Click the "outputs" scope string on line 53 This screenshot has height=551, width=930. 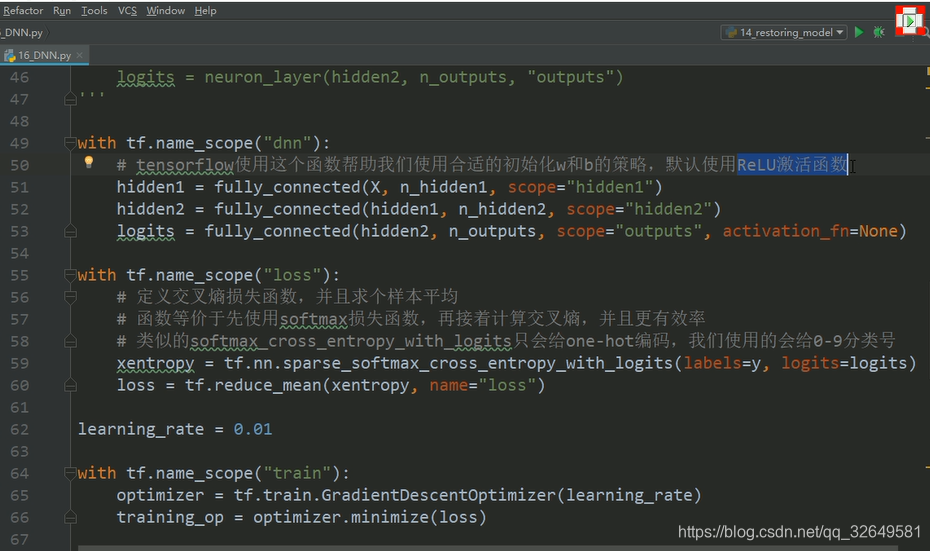(x=658, y=231)
